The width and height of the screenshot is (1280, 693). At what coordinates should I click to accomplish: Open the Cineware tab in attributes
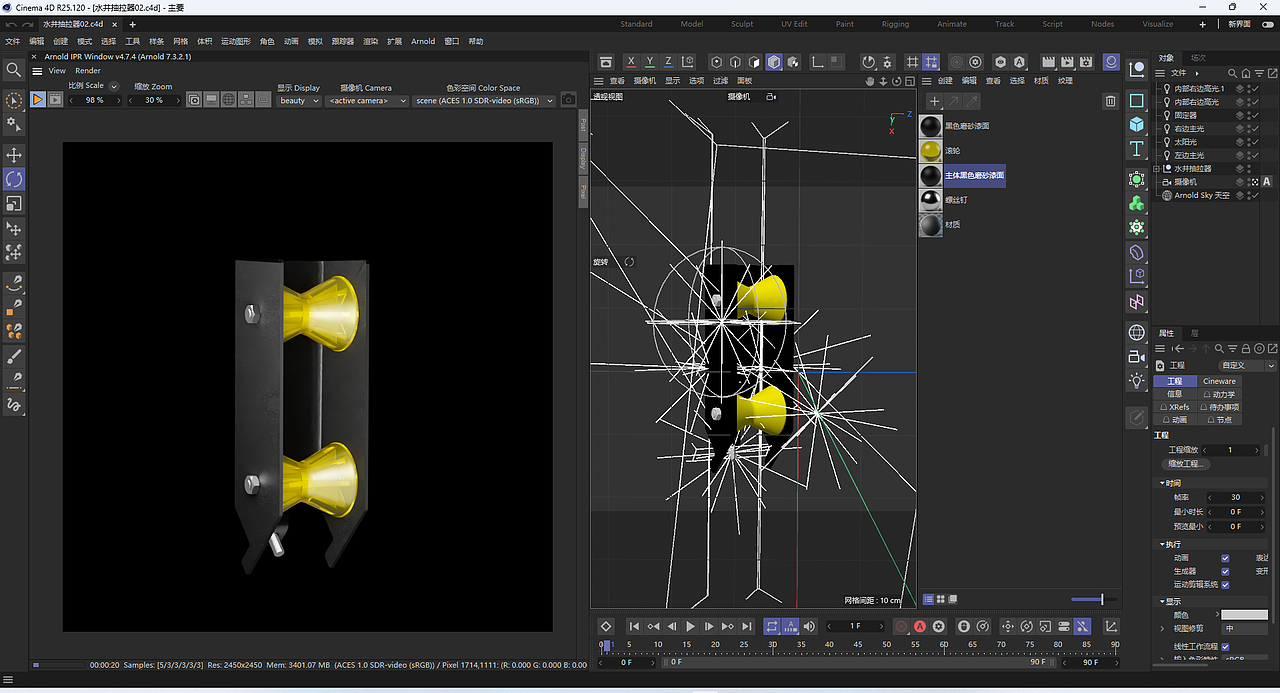coord(1219,381)
